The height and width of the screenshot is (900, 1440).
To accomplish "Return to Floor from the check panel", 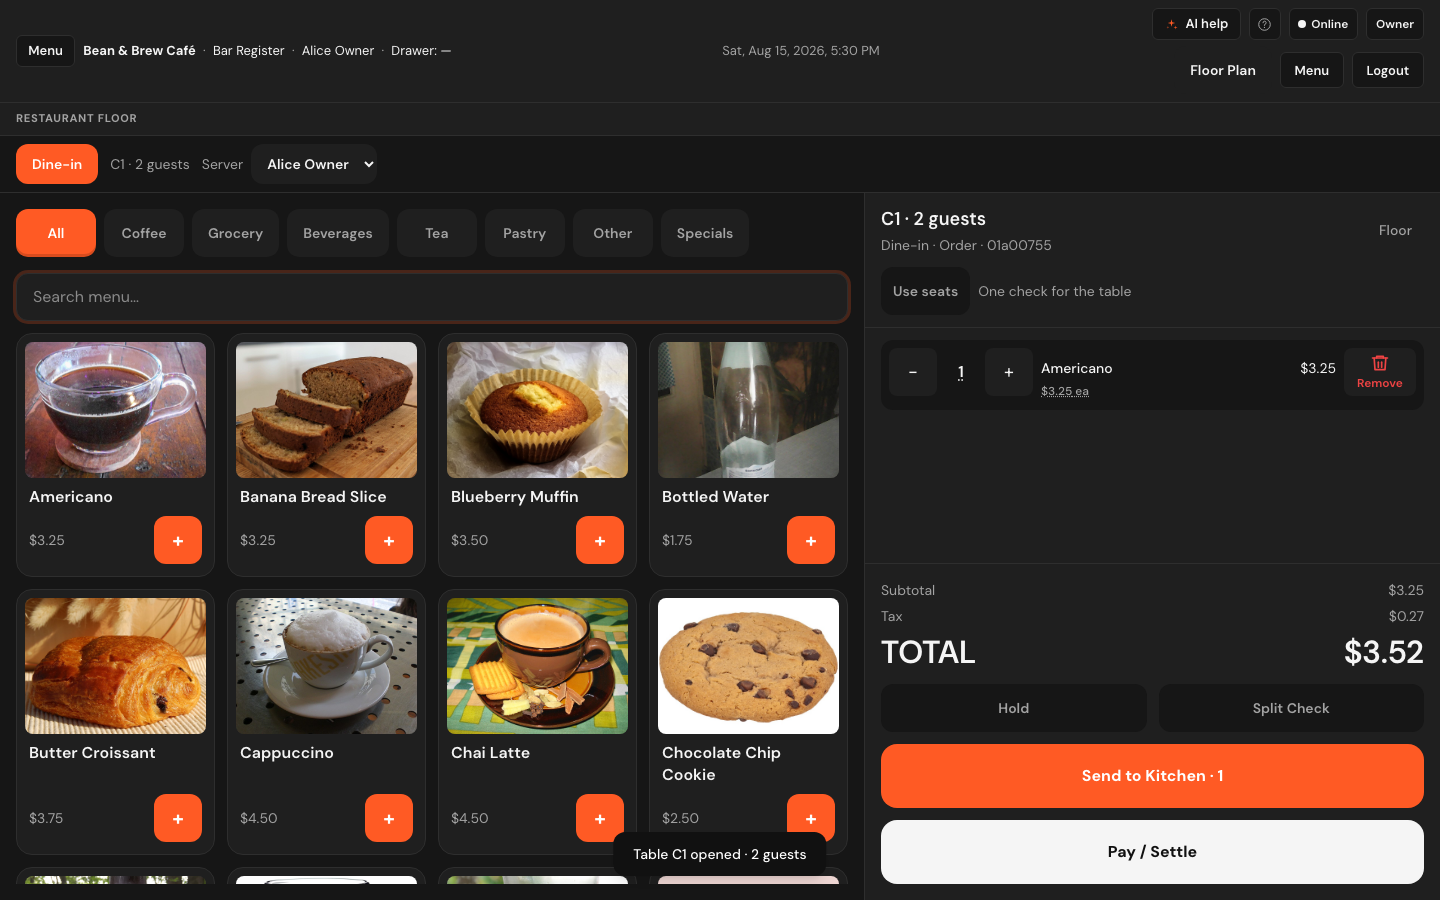I will pos(1395,231).
